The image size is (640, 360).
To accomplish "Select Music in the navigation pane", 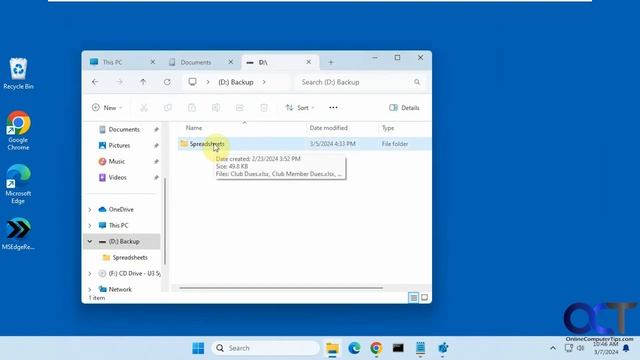I will click(117, 161).
